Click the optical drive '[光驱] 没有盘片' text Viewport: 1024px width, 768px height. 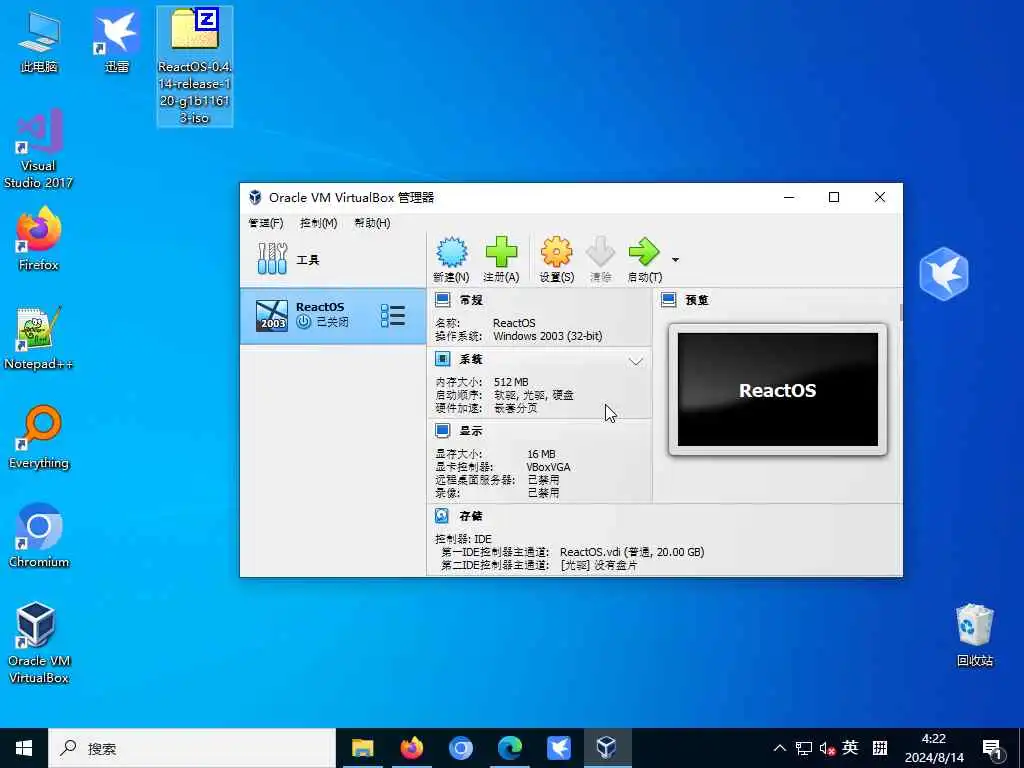click(x=599, y=566)
